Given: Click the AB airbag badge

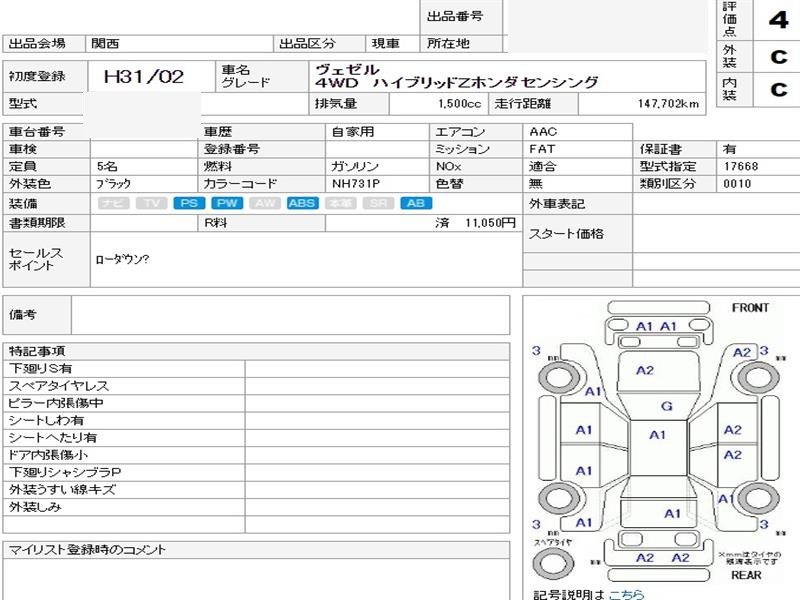Looking at the screenshot, I should [x=416, y=203].
